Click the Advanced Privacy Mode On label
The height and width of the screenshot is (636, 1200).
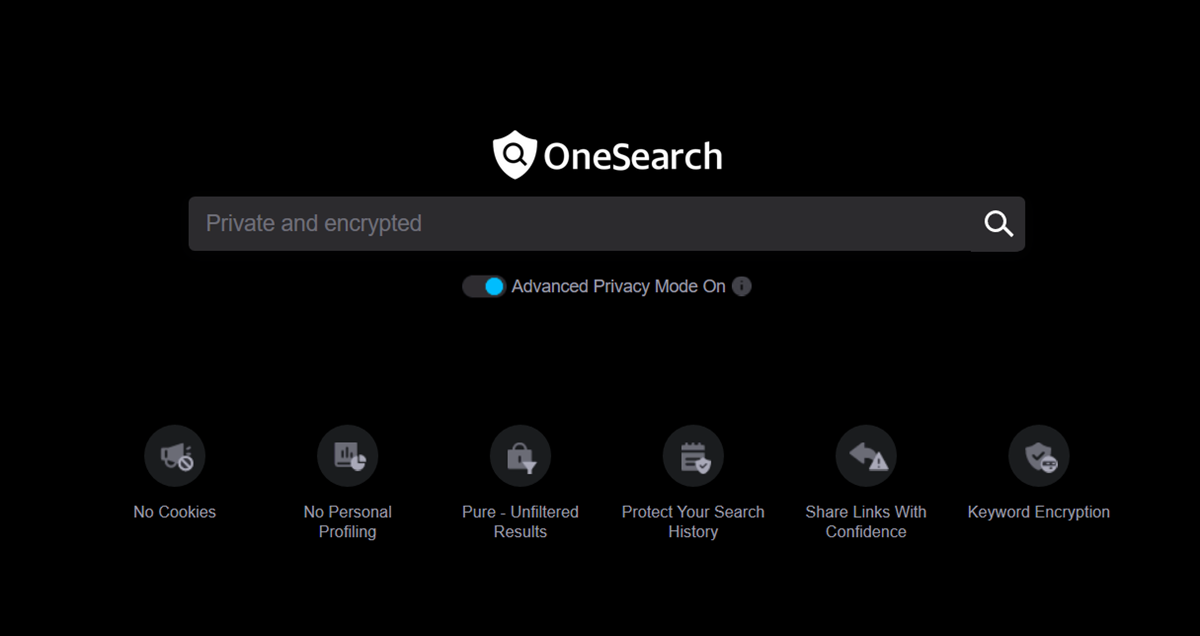click(618, 286)
